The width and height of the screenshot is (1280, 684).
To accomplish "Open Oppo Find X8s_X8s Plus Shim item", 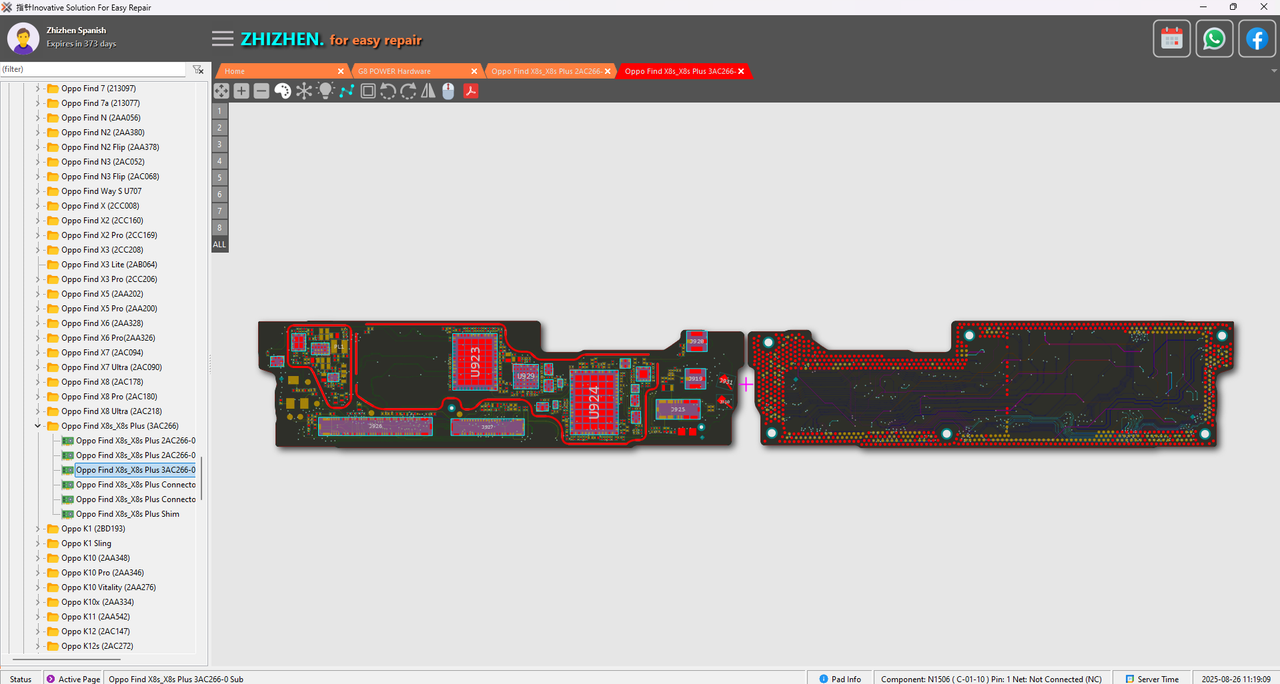I will click(128, 514).
